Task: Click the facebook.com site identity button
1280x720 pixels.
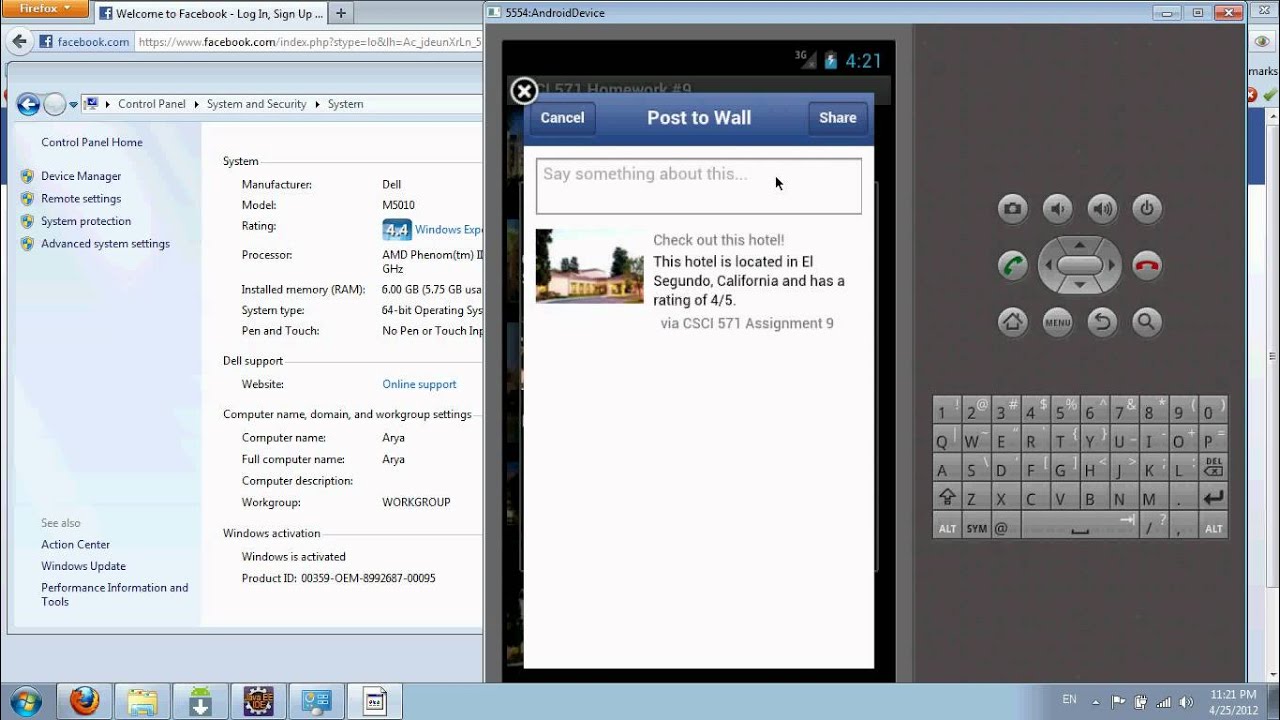Action: pos(85,42)
